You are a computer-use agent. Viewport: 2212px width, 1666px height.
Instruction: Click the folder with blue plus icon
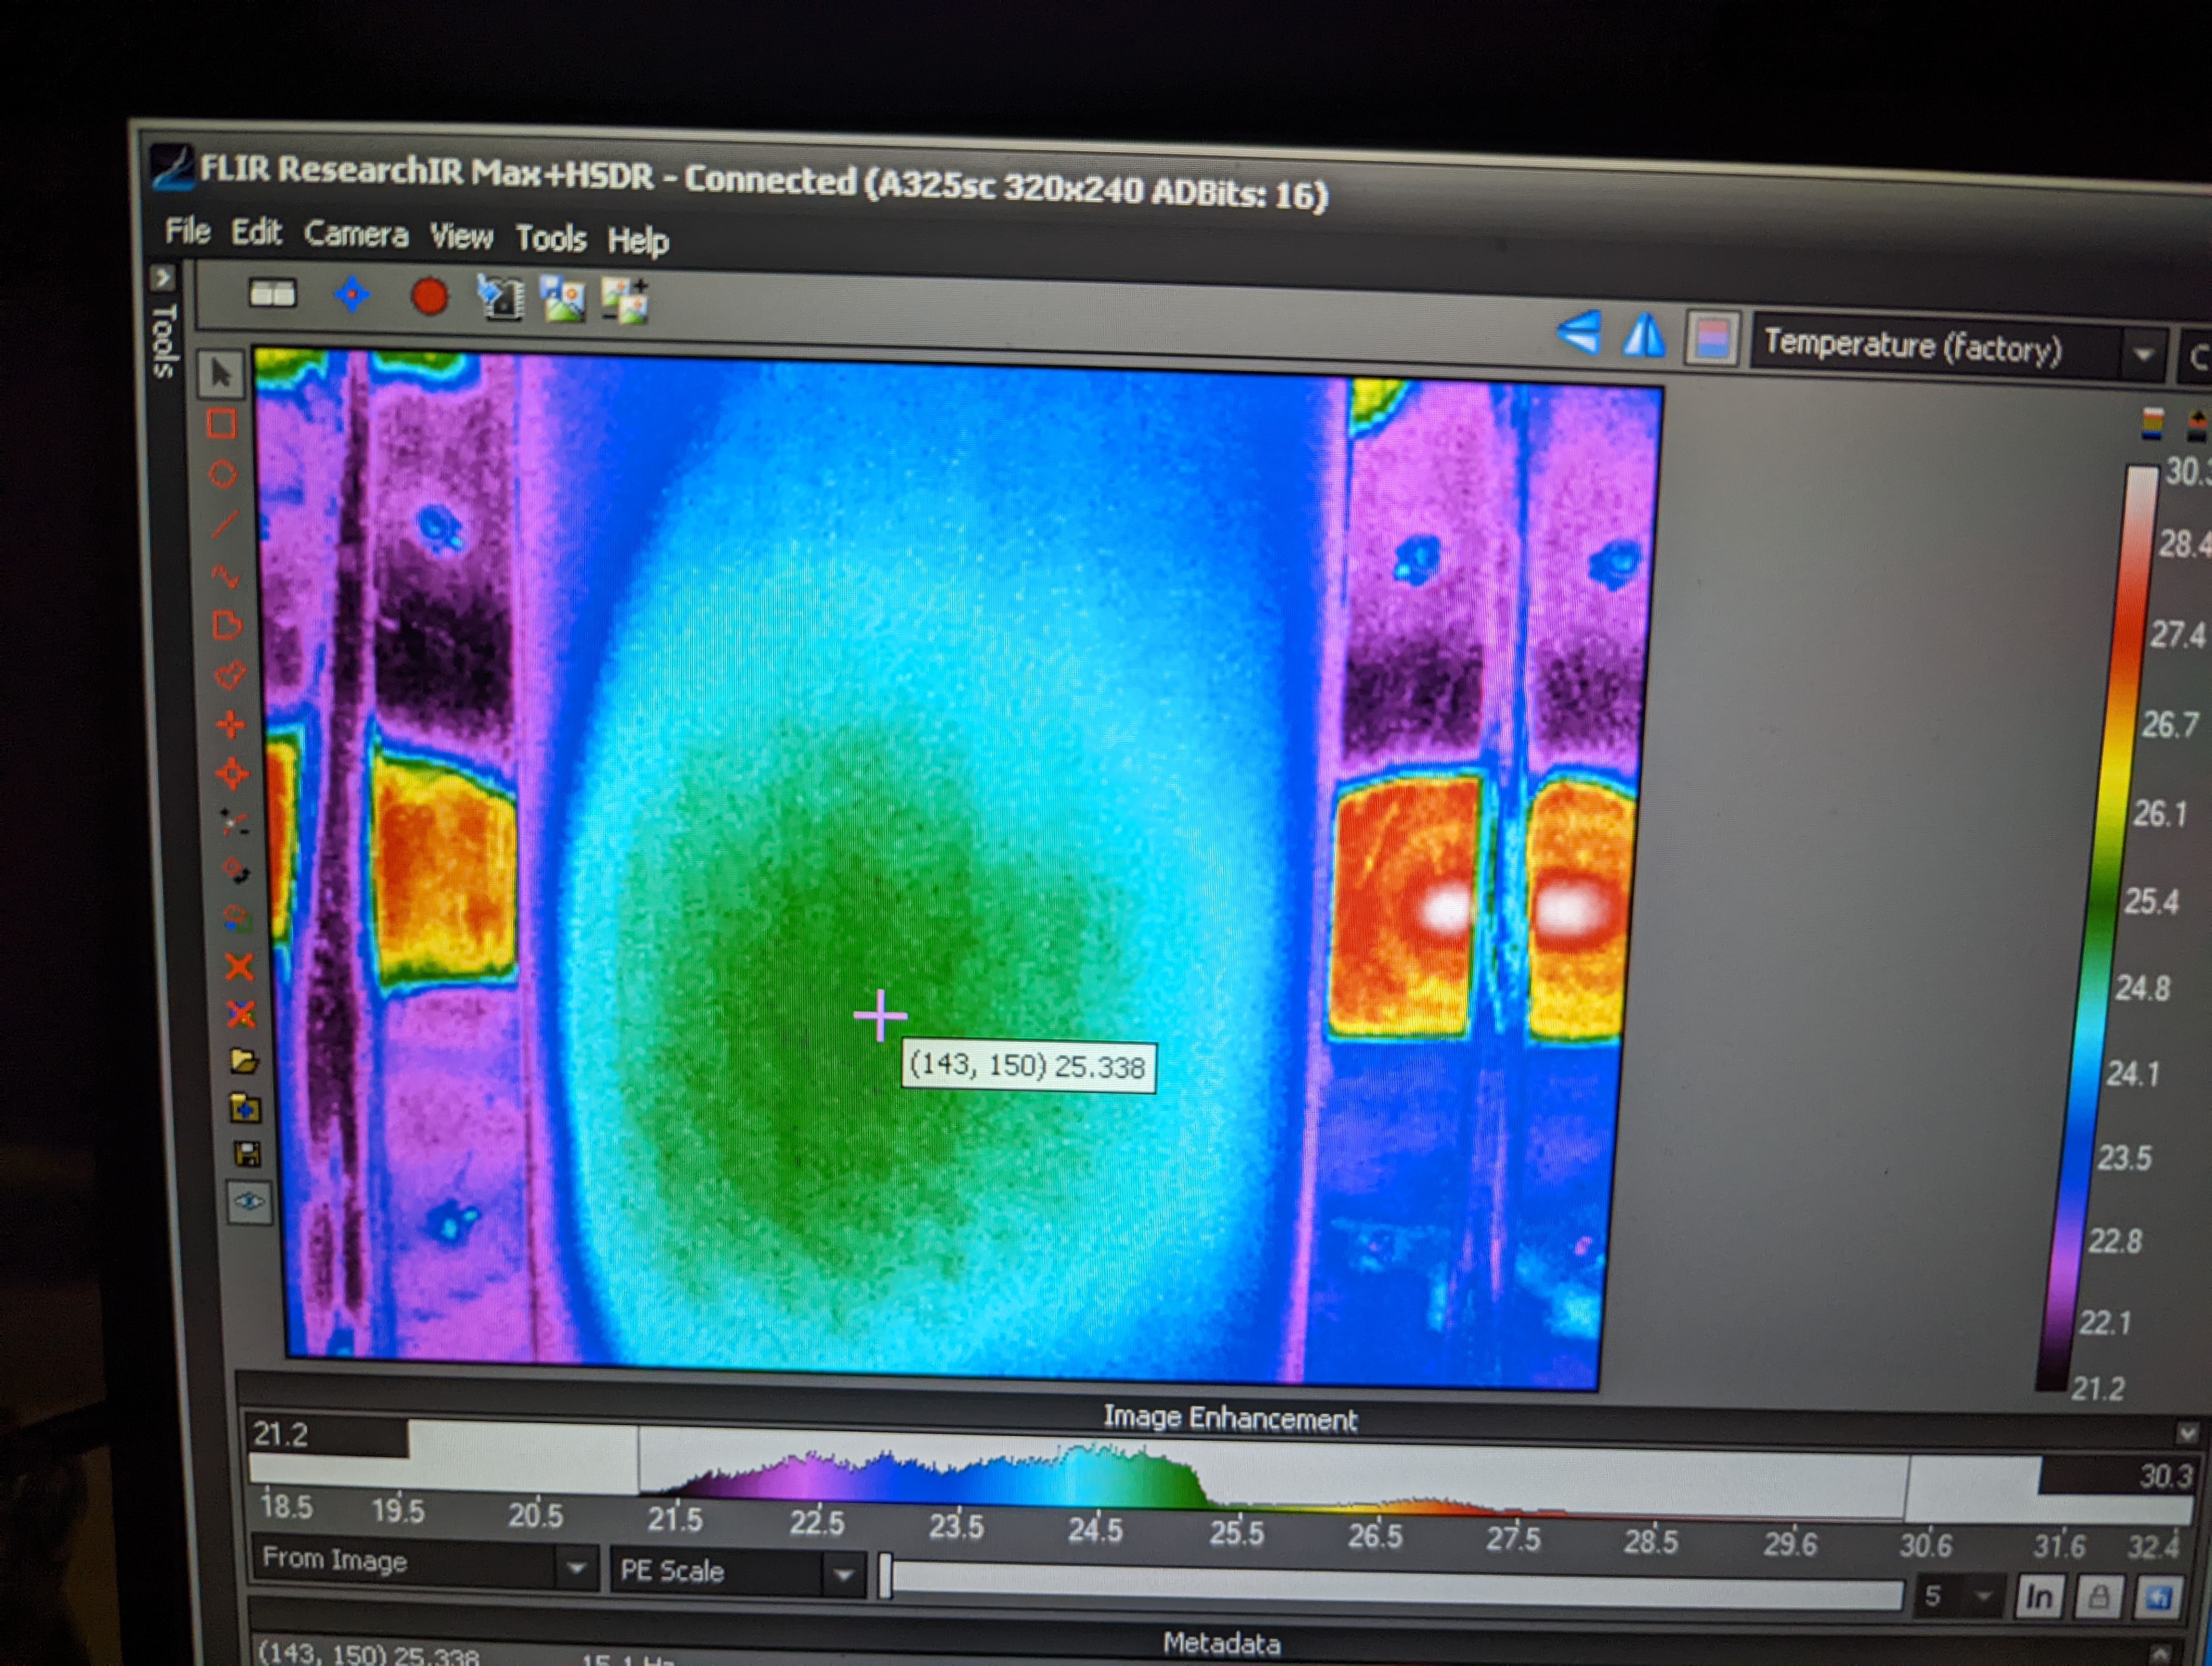pos(246,1108)
